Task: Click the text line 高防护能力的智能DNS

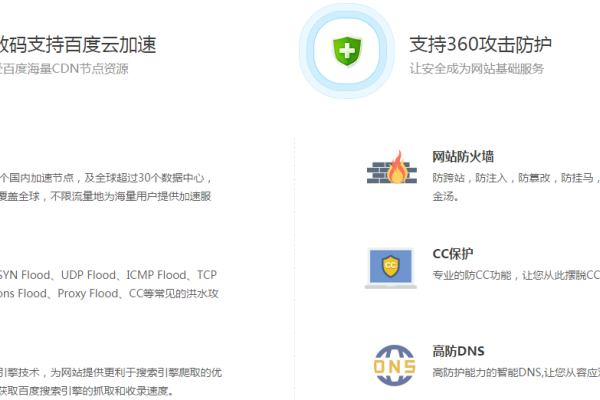Action: (x=516, y=372)
